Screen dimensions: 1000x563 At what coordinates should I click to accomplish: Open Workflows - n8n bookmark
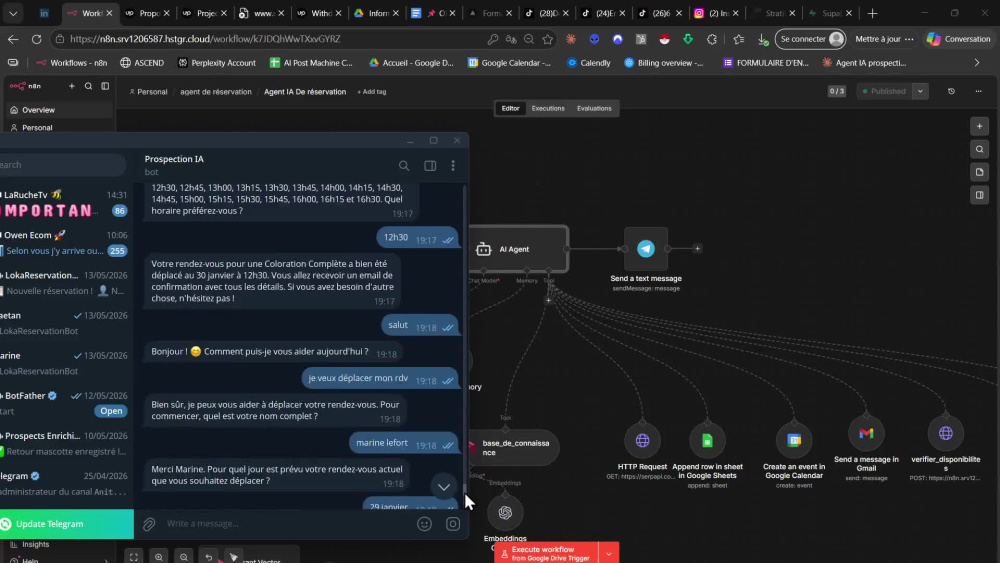(71, 62)
